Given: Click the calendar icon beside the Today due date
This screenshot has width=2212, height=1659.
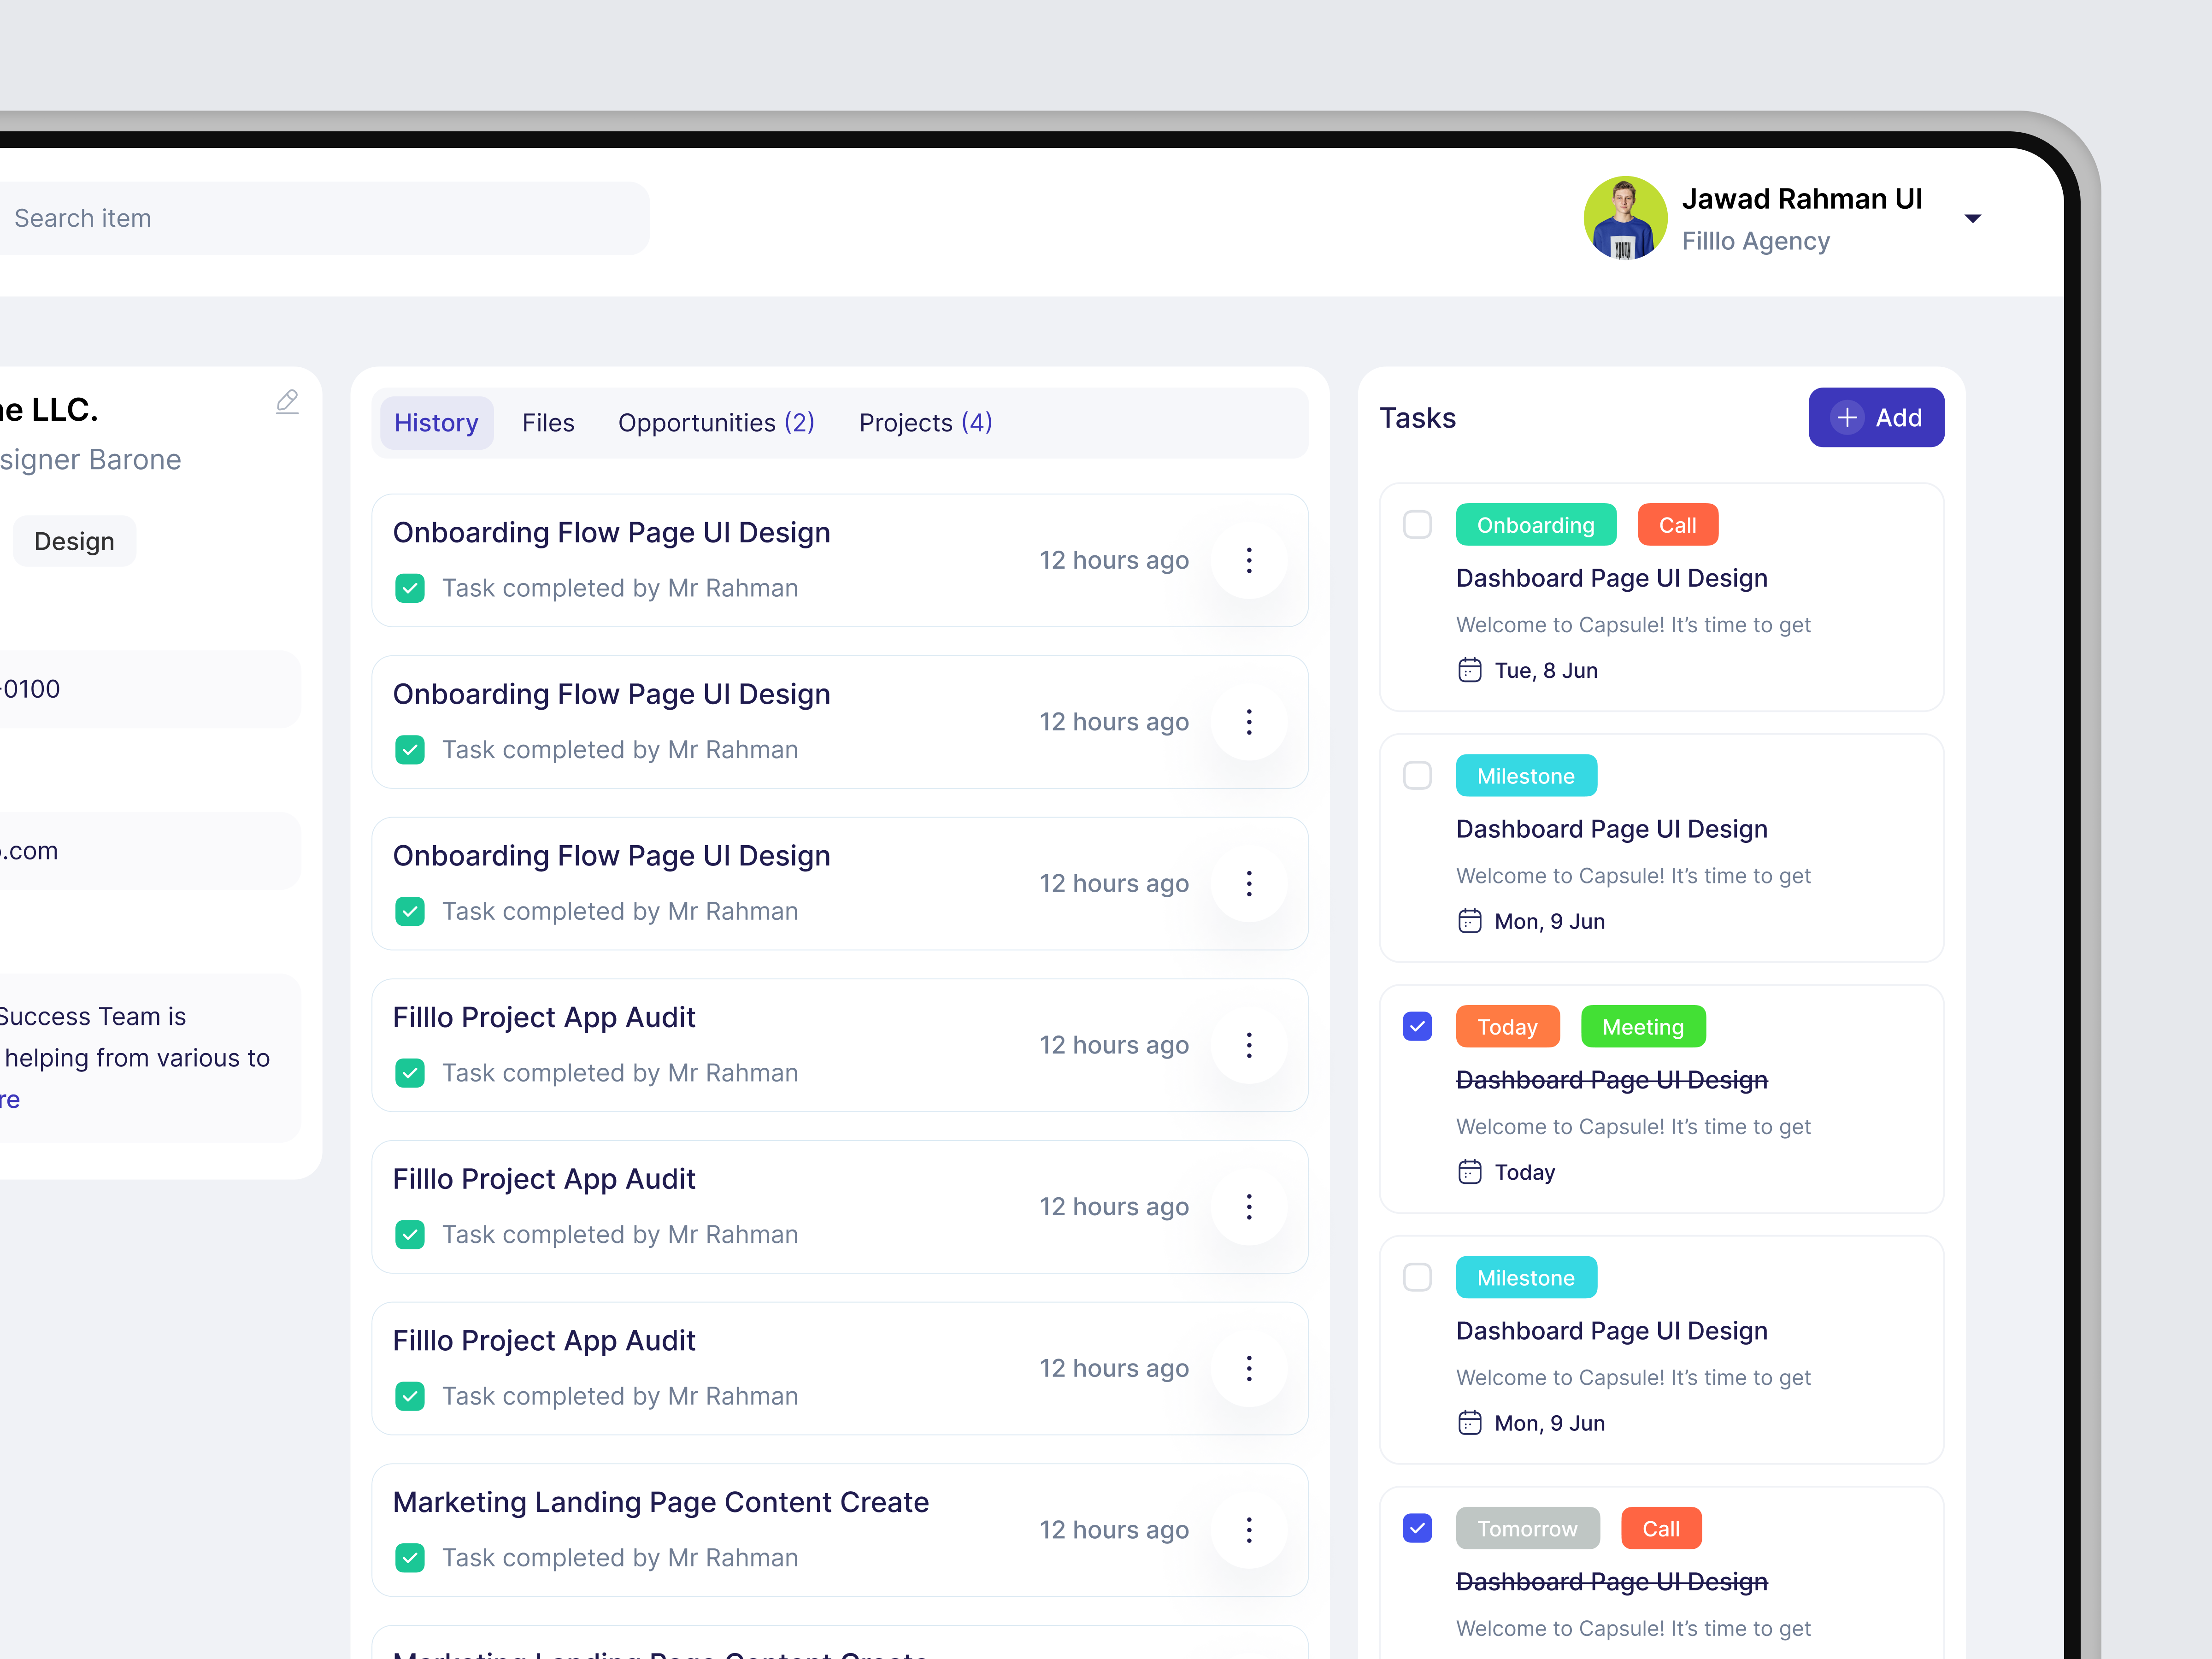Looking at the screenshot, I should (1470, 1171).
